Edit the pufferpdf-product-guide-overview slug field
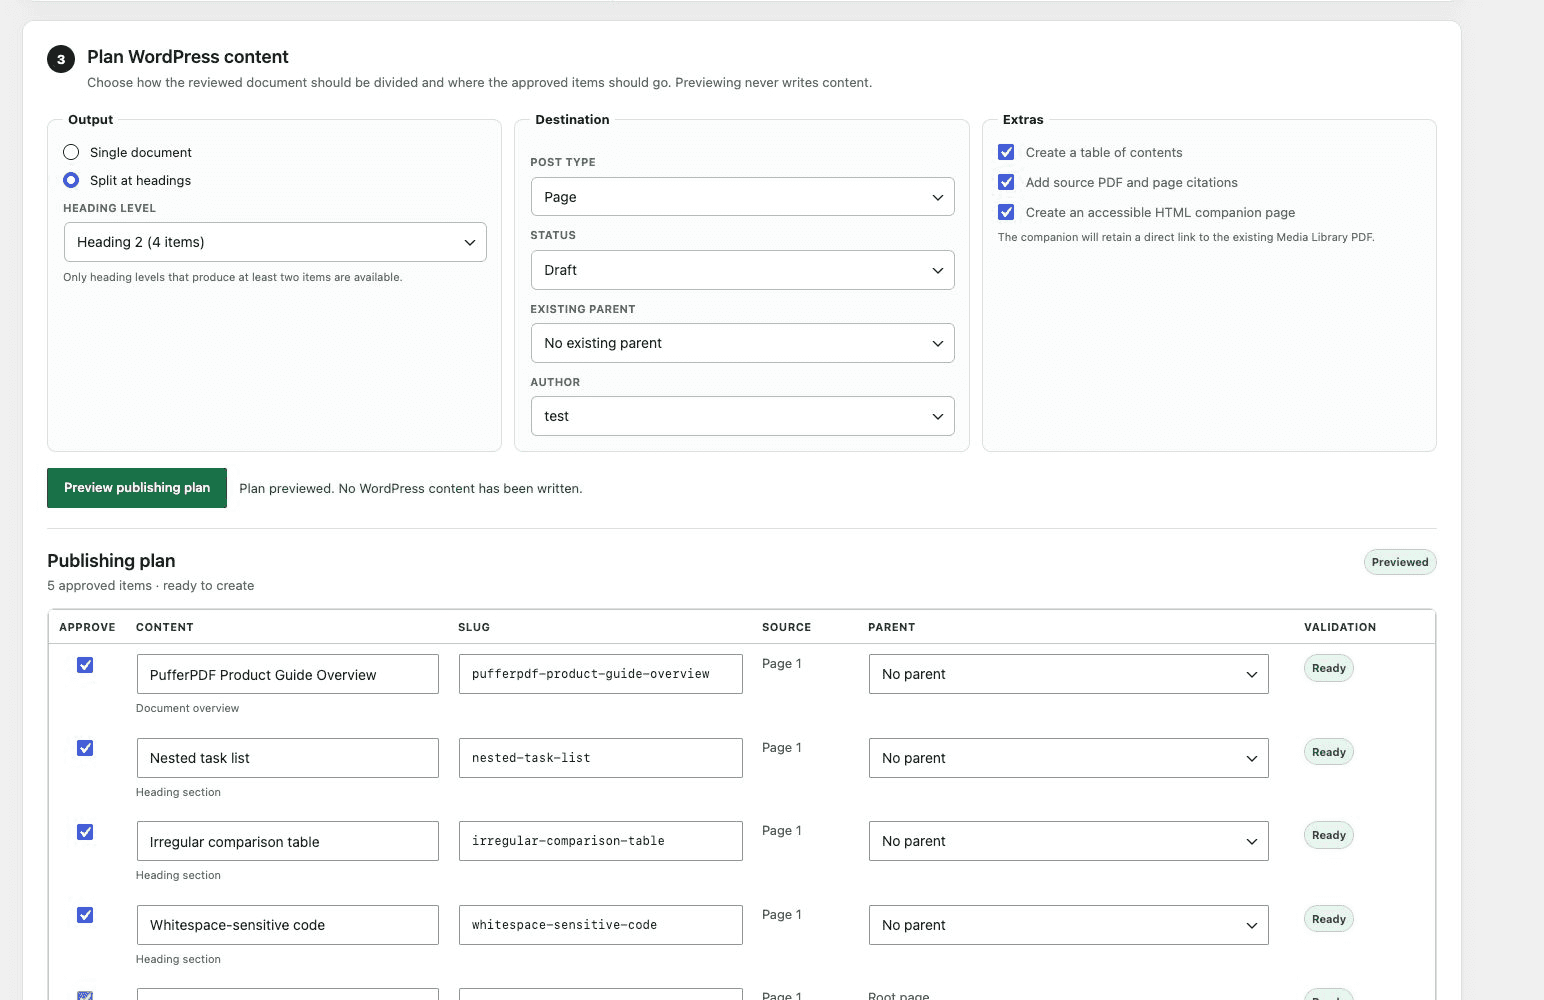Image resolution: width=1544 pixels, height=1000 pixels. pyautogui.click(x=600, y=674)
